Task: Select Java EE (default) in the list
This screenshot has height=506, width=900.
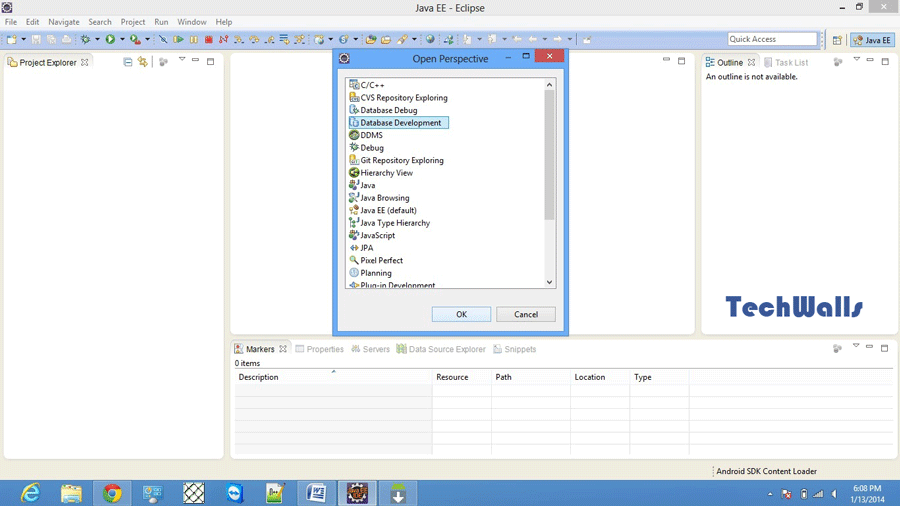Action: tap(383, 211)
